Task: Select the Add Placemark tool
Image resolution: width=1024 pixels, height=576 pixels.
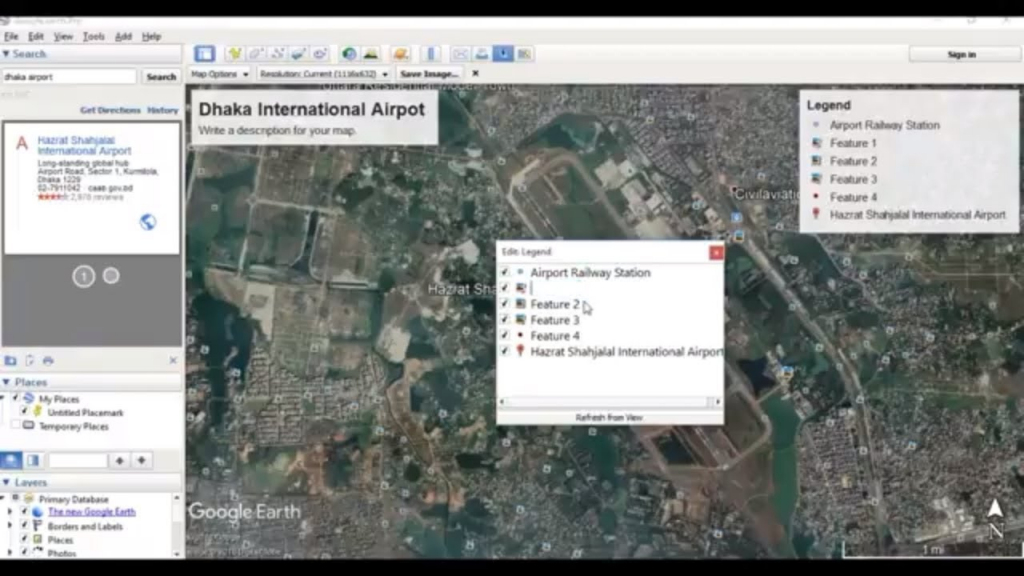Action: pyautogui.click(x=234, y=52)
